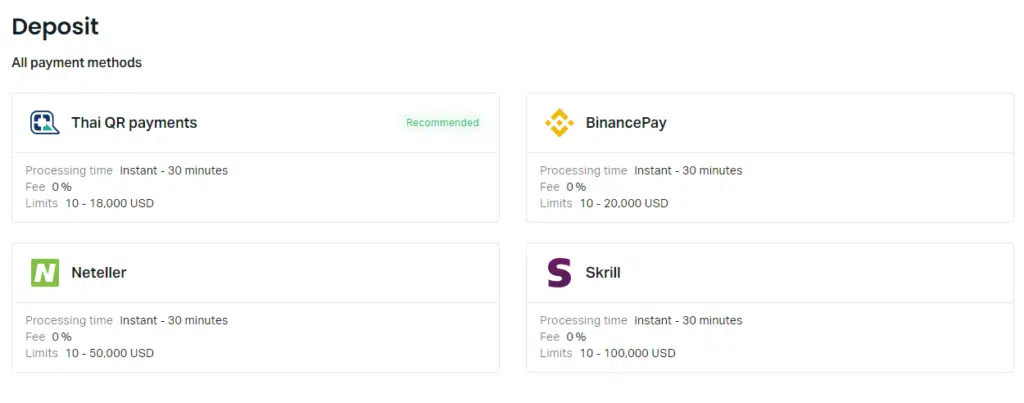Image resolution: width=1024 pixels, height=403 pixels.
Task: Open Thai QR card limits 10 - 18,000 USD
Action: click(x=89, y=203)
